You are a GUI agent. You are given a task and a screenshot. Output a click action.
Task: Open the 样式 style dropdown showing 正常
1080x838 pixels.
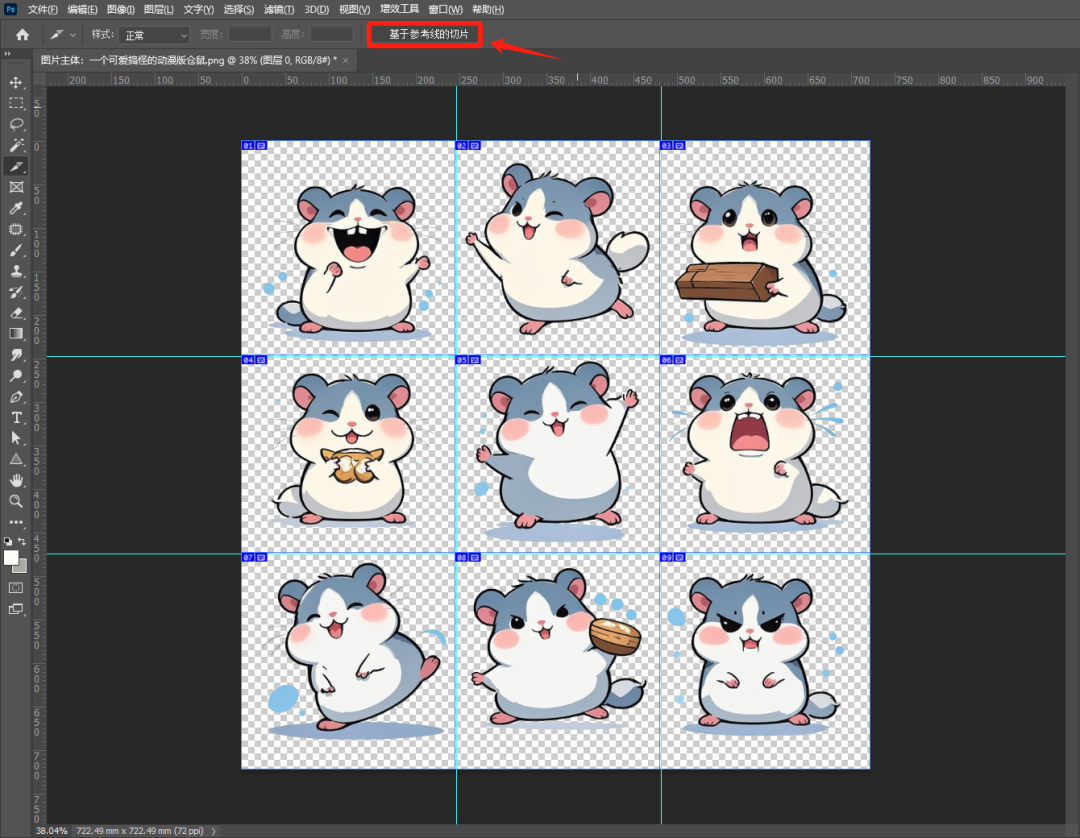[154, 34]
